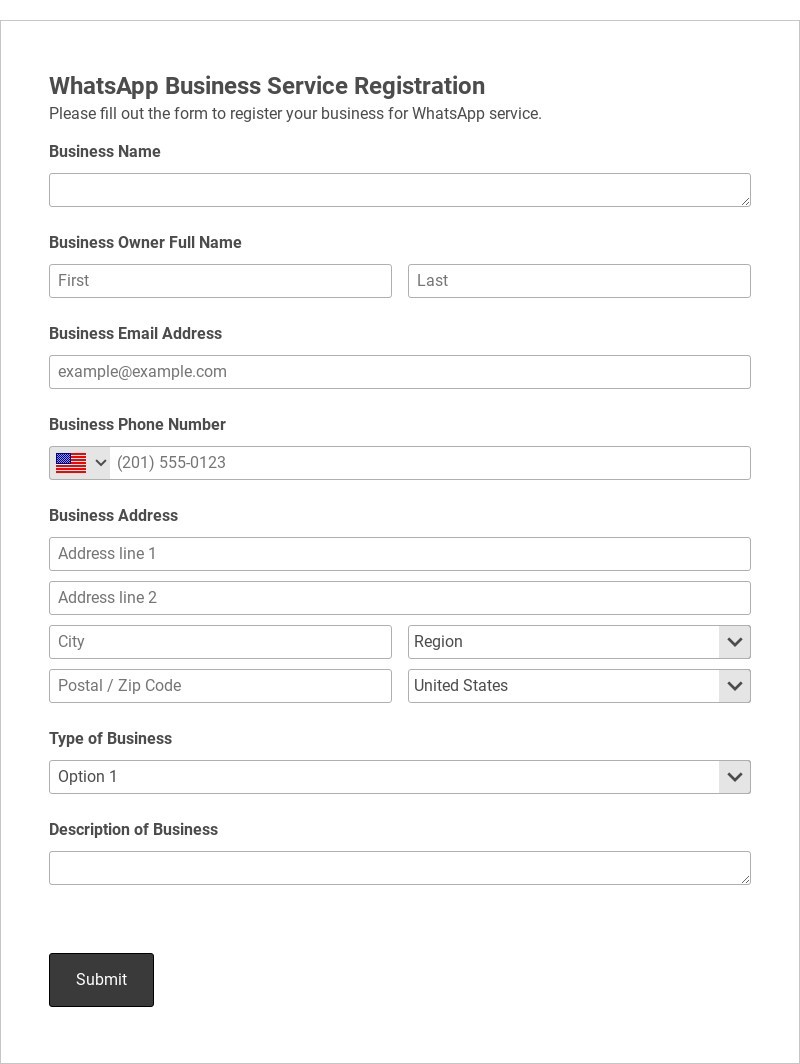This screenshot has height=1064, width=800.
Task: Click the Address line 1 field
Action: pyautogui.click(x=400, y=554)
